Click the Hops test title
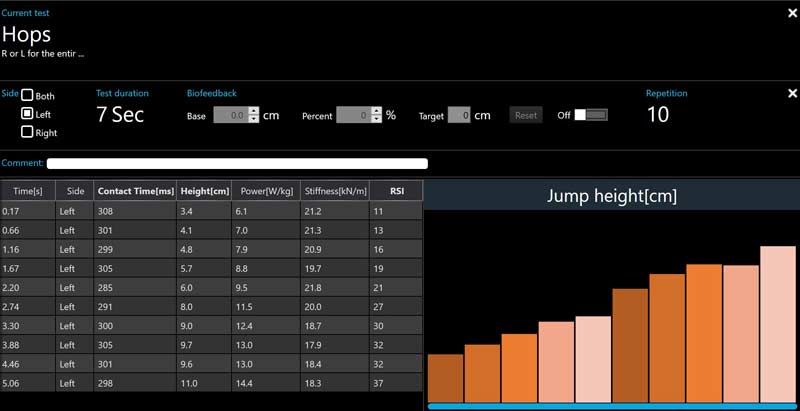 (x=26, y=35)
